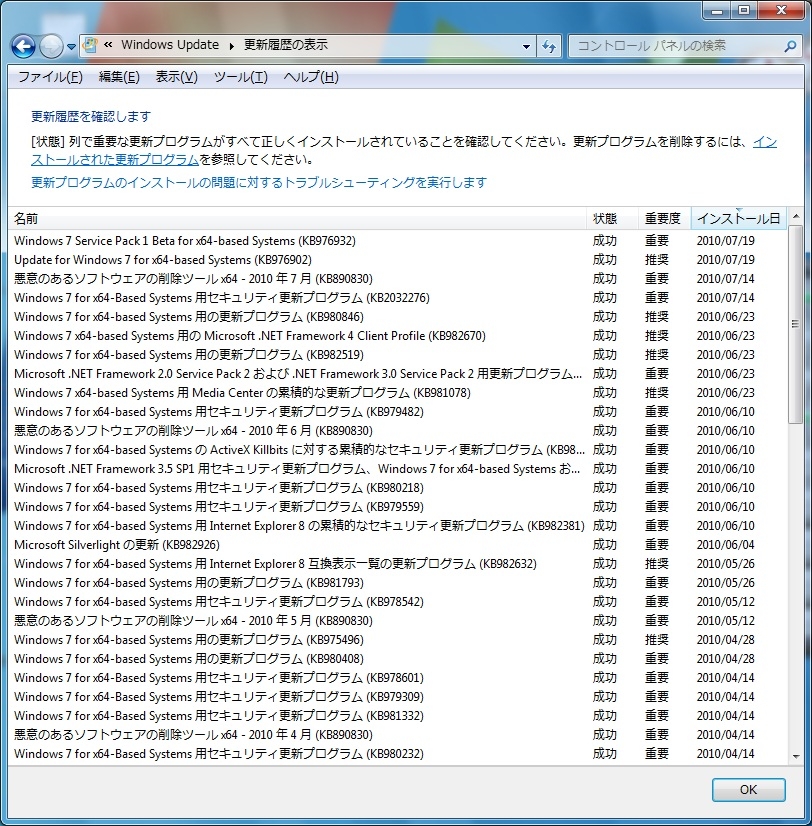This screenshot has width=812, height=826.
Task: Open the 編集(E) menu
Action: (119, 77)
